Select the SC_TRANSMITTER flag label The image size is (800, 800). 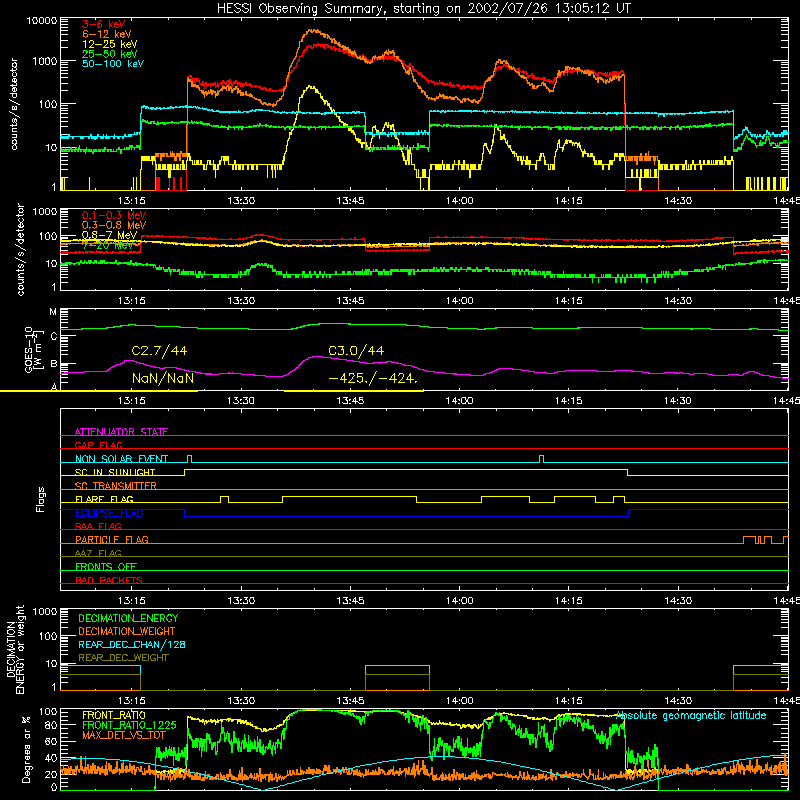(115, 485)
